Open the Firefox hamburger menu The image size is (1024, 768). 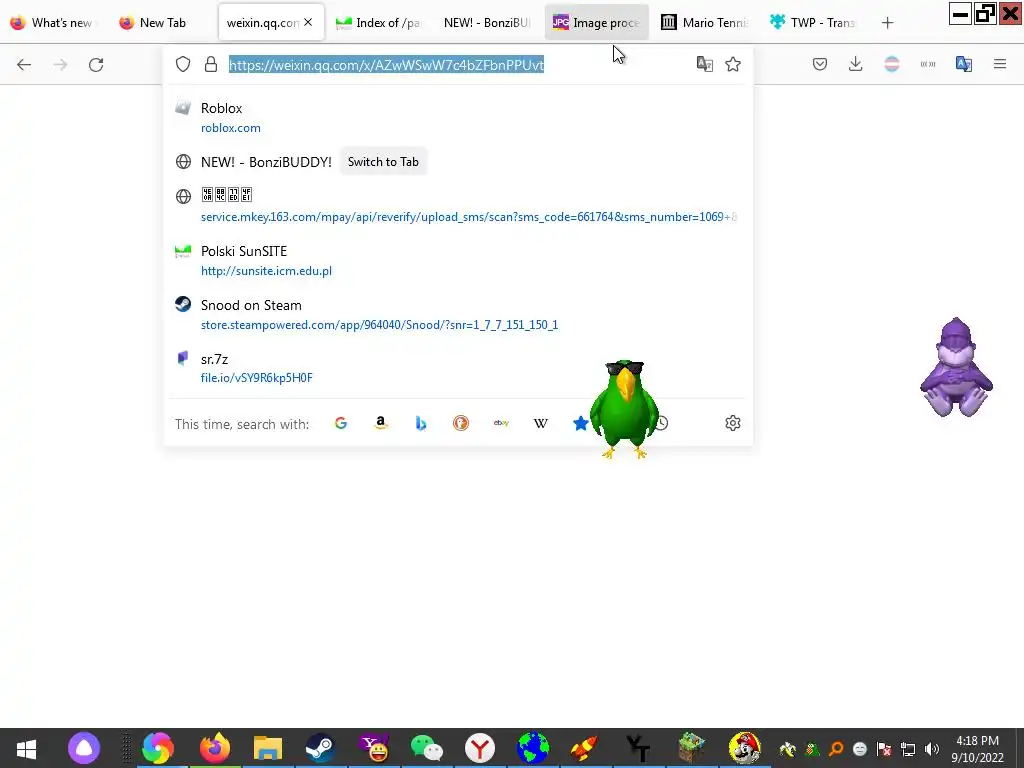1000,64
